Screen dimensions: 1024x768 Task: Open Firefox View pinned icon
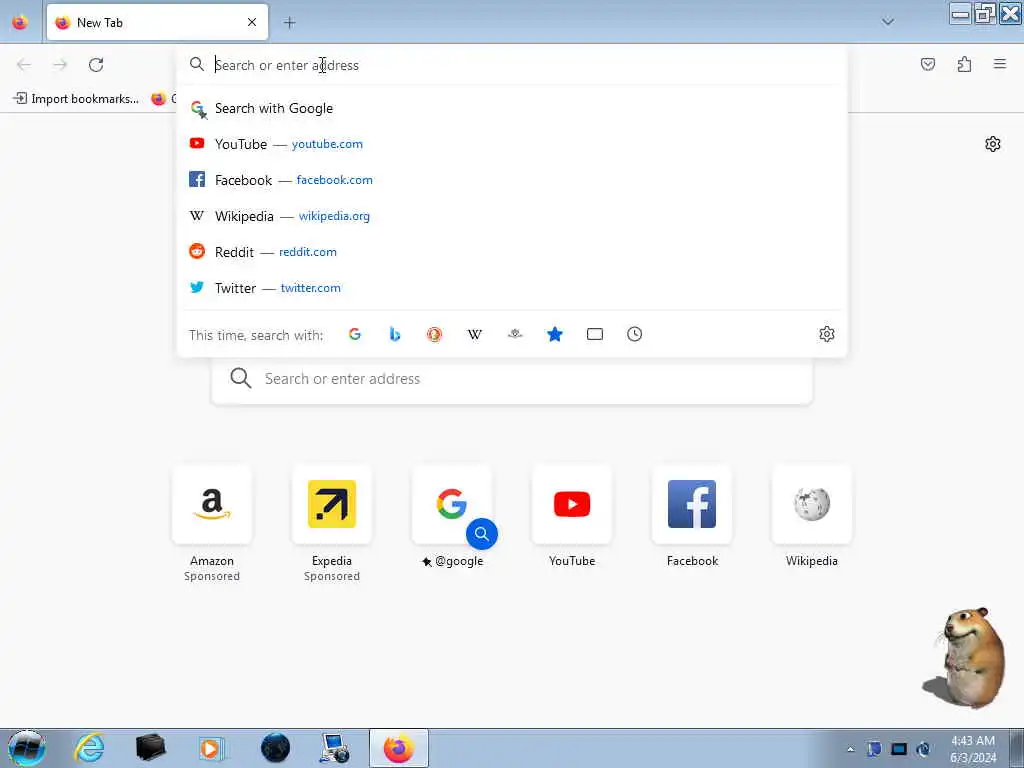(x=20, y=22)
